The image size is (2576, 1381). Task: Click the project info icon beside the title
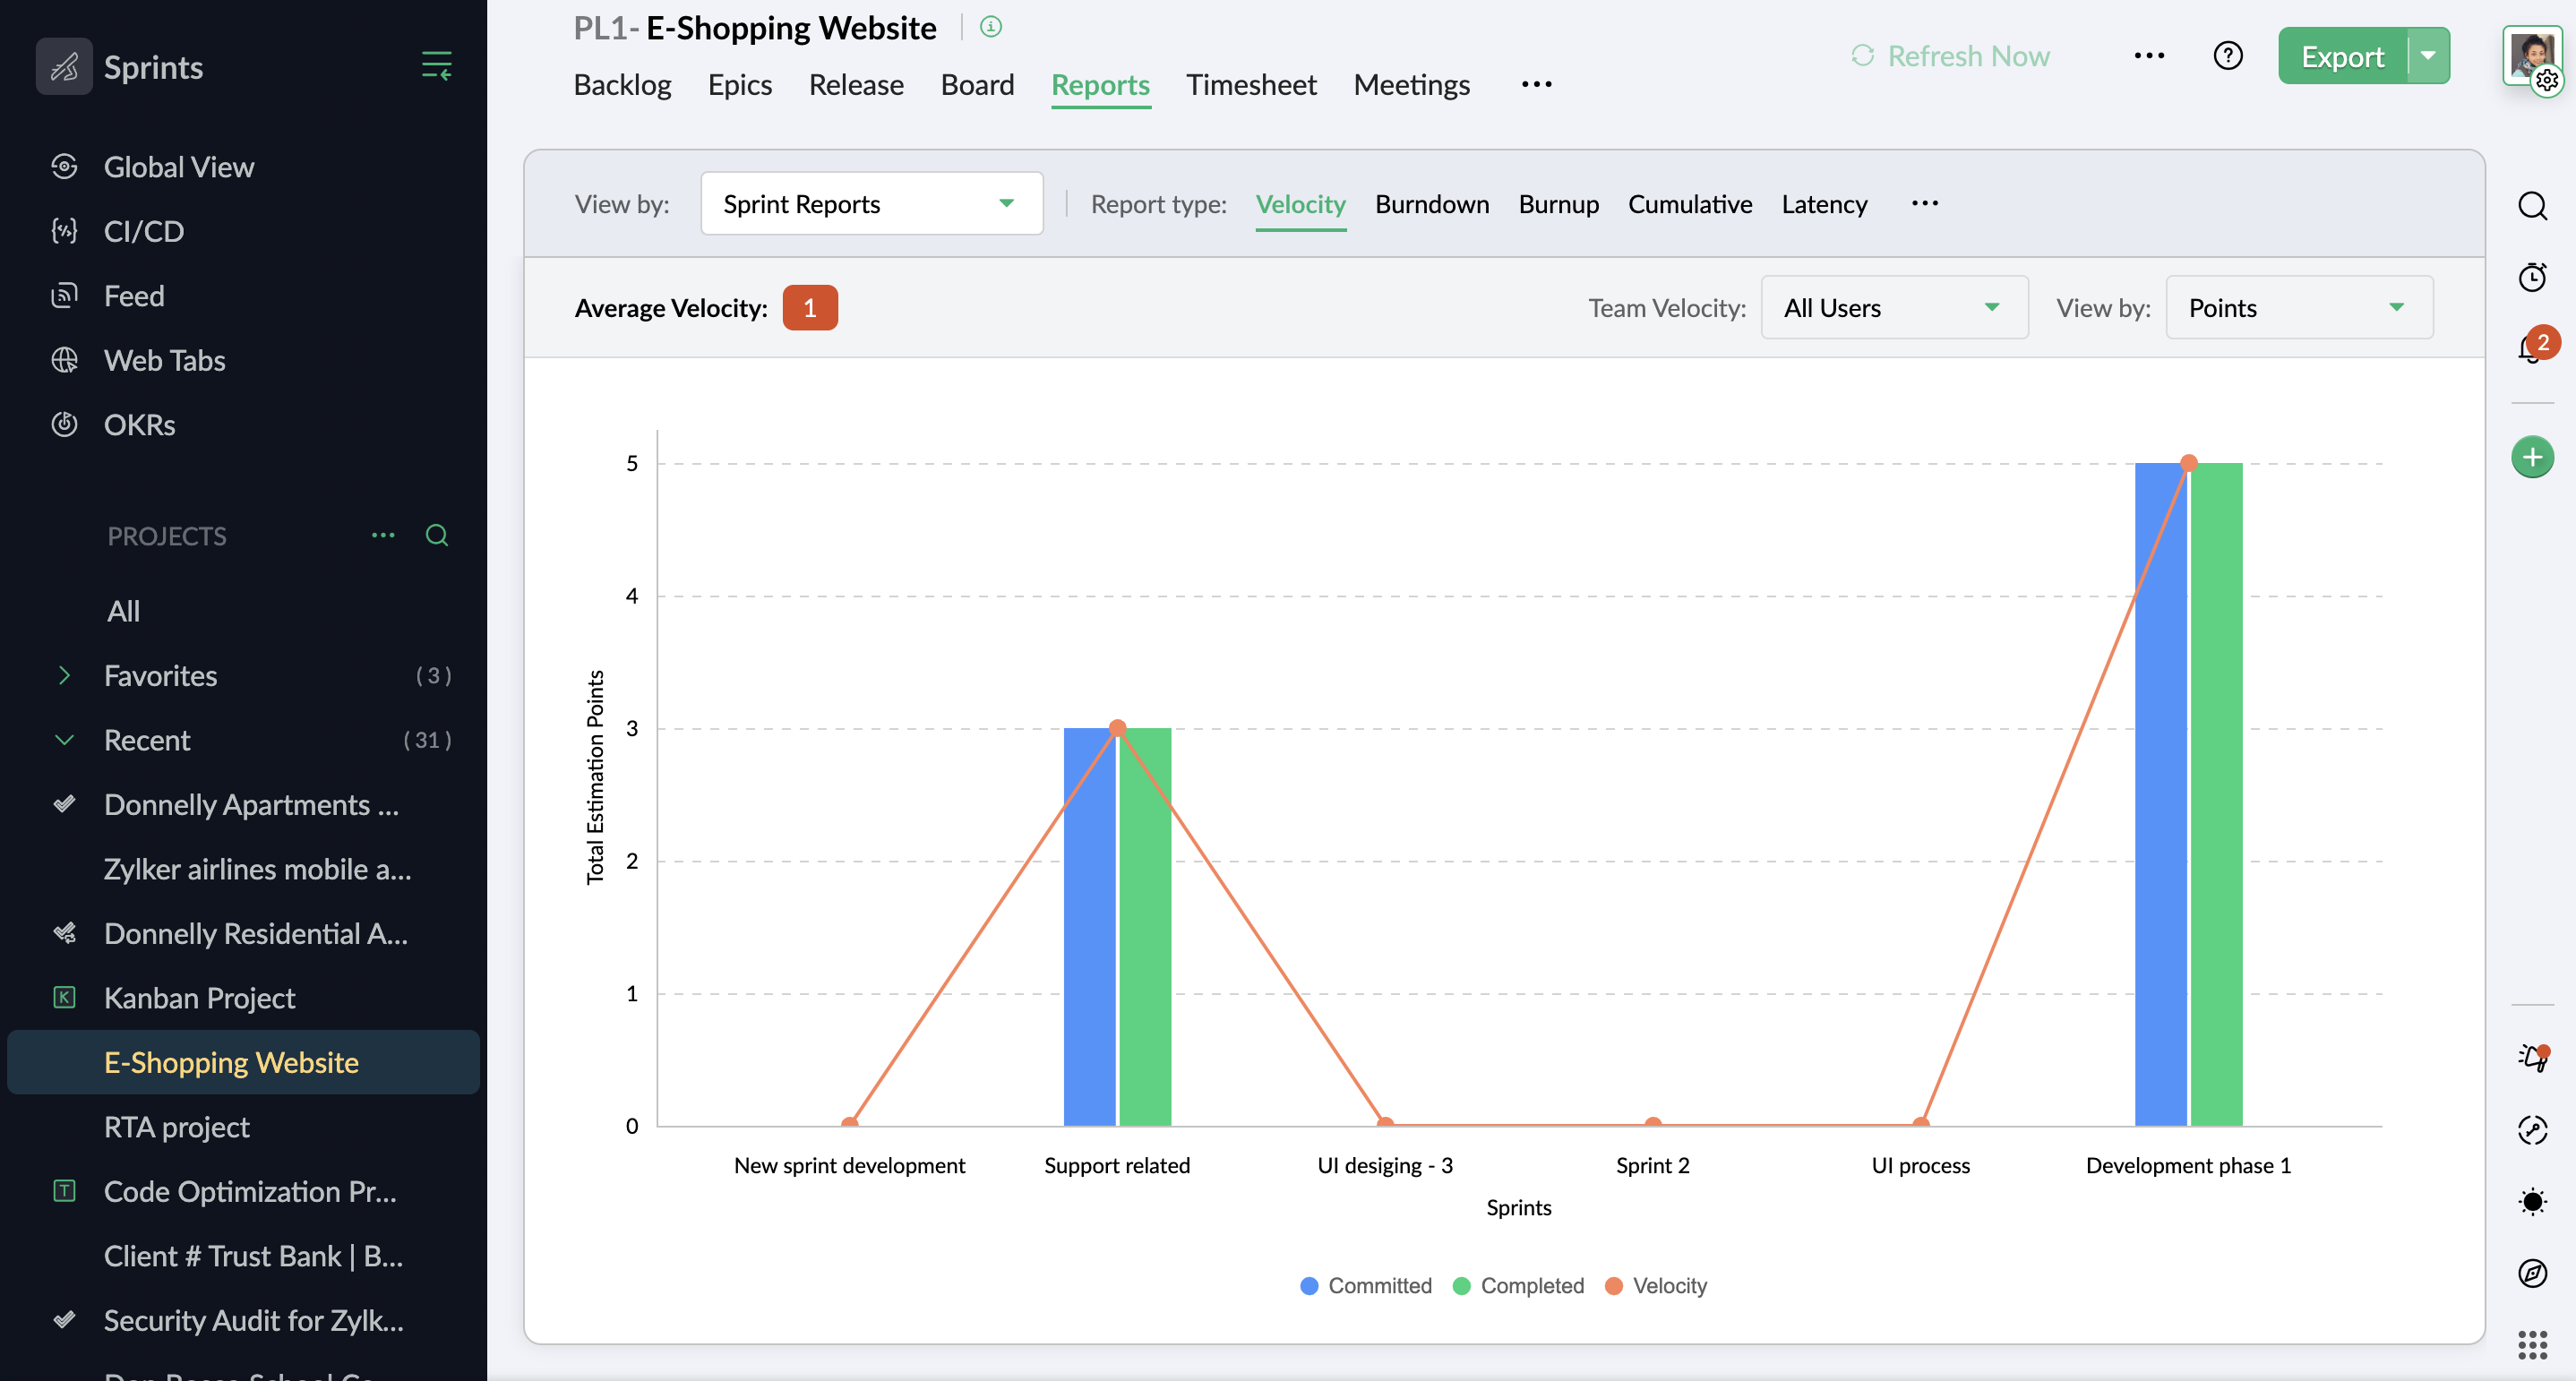(x=990, y=27)
